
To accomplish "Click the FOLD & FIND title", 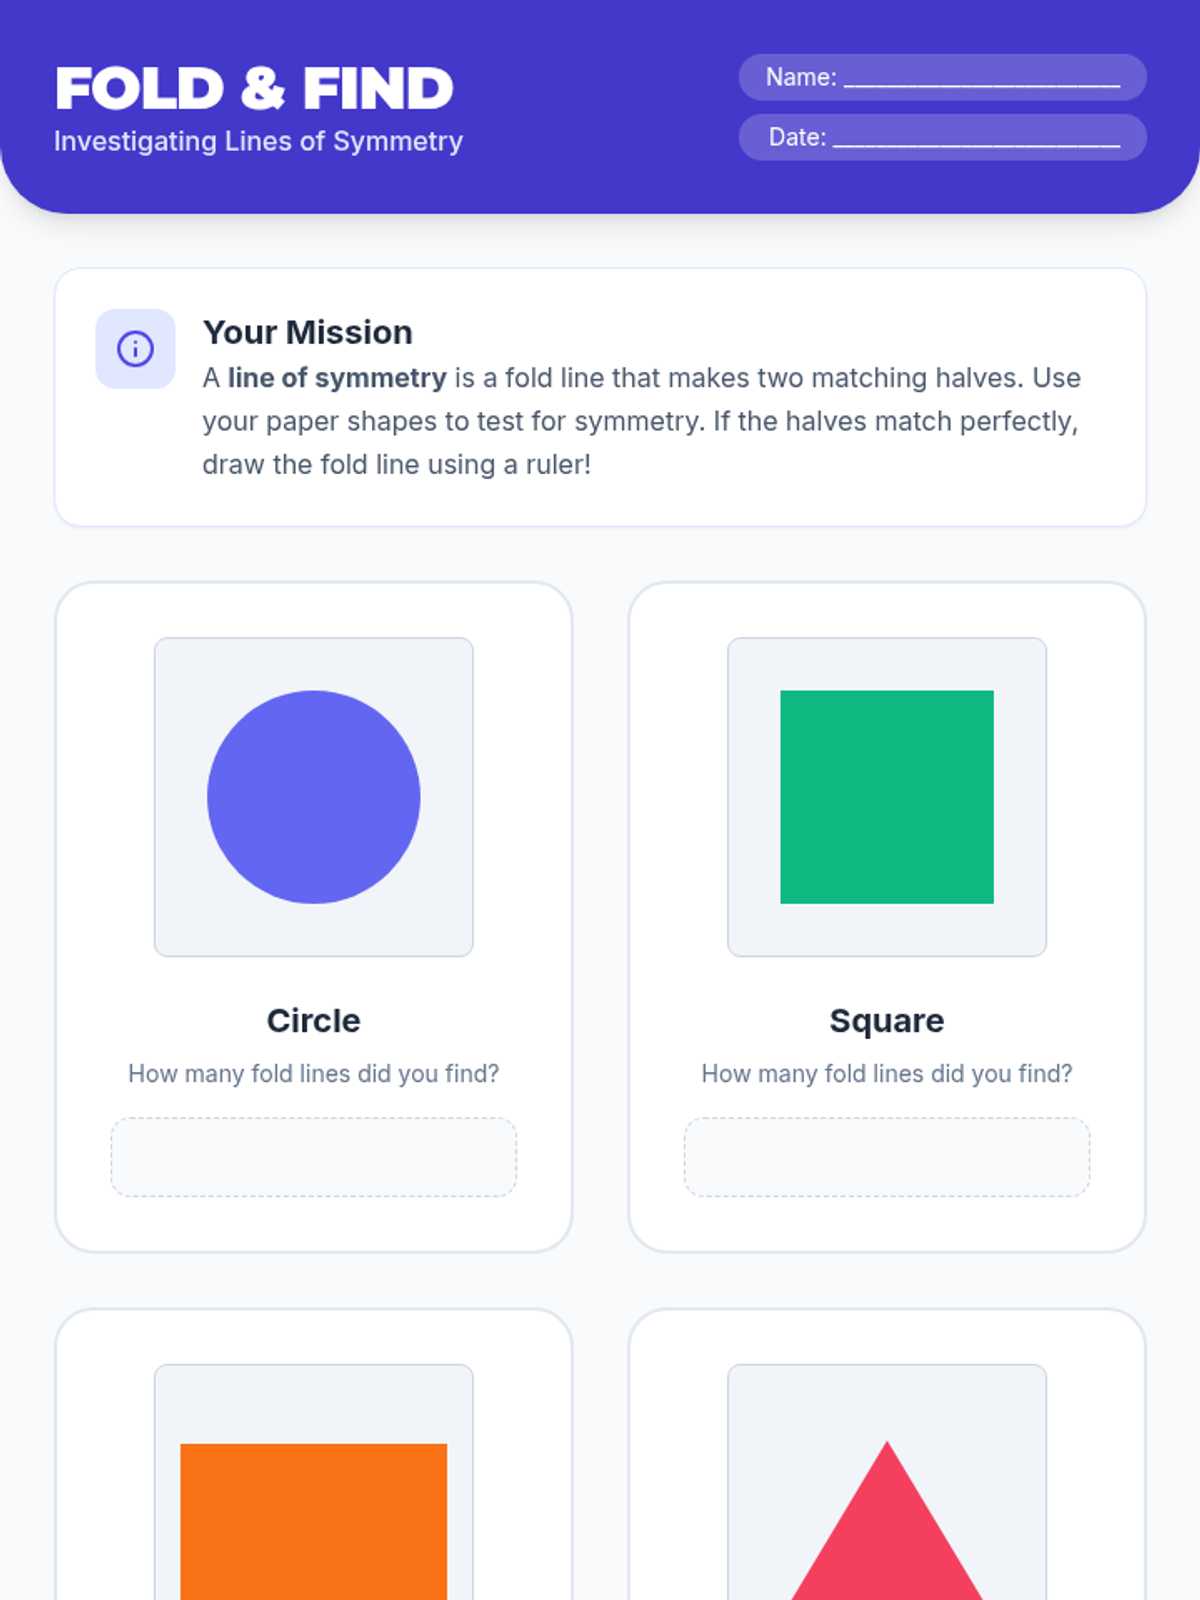I will [x=254, y=88].
